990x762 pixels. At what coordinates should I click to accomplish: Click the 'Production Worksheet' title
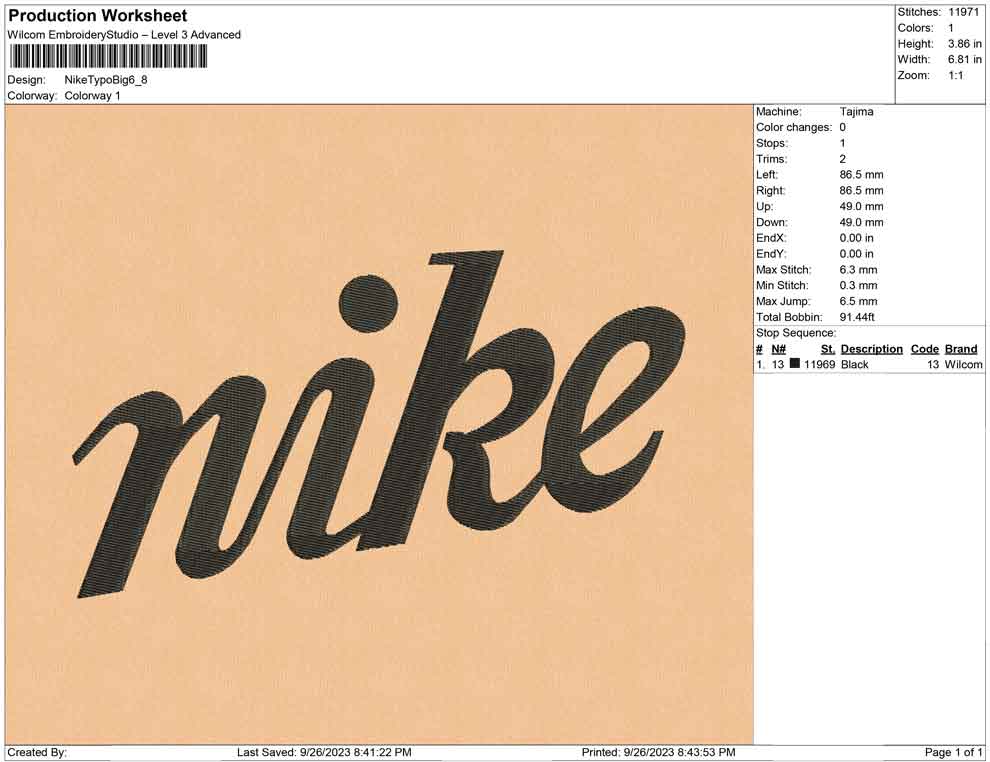click(x=98, y=16)
